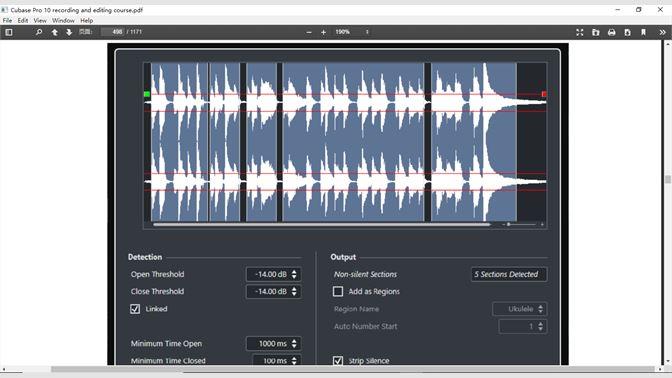Go to next page with down arrow
The image size is (672, 378).
tap(69, 32)
